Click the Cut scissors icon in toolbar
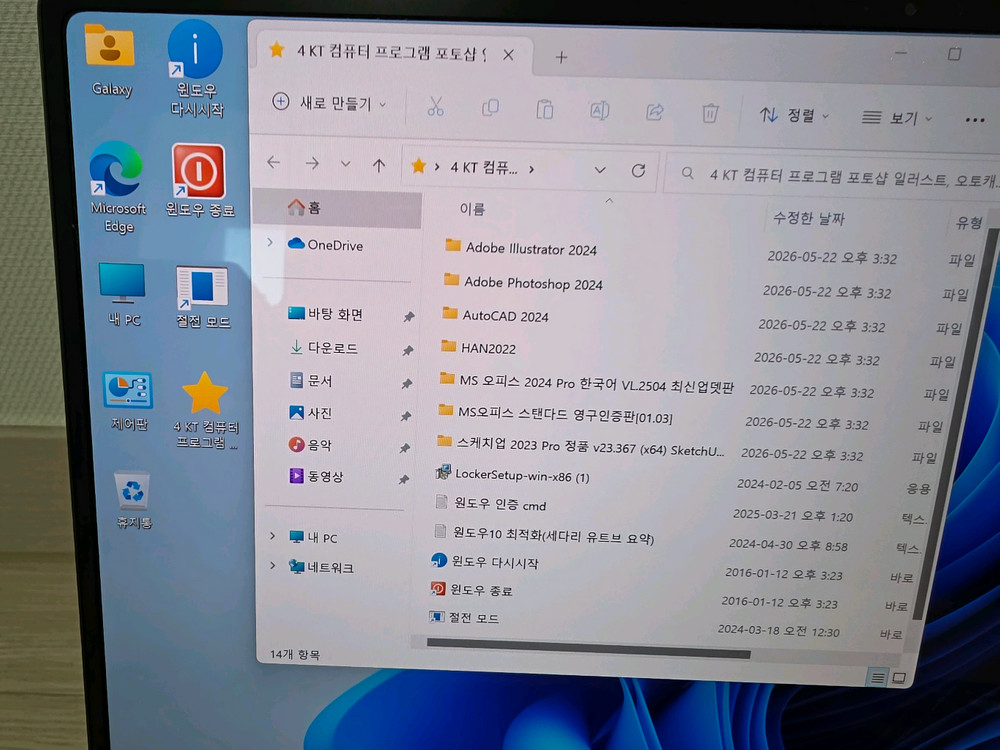 436,107
